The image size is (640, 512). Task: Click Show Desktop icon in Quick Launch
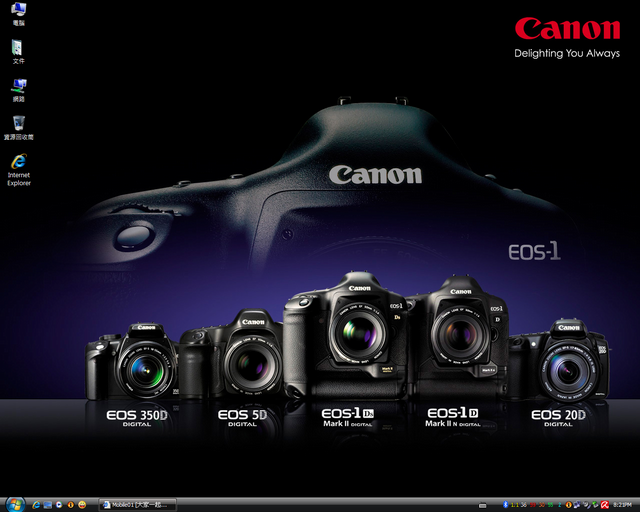coord(48,505)
